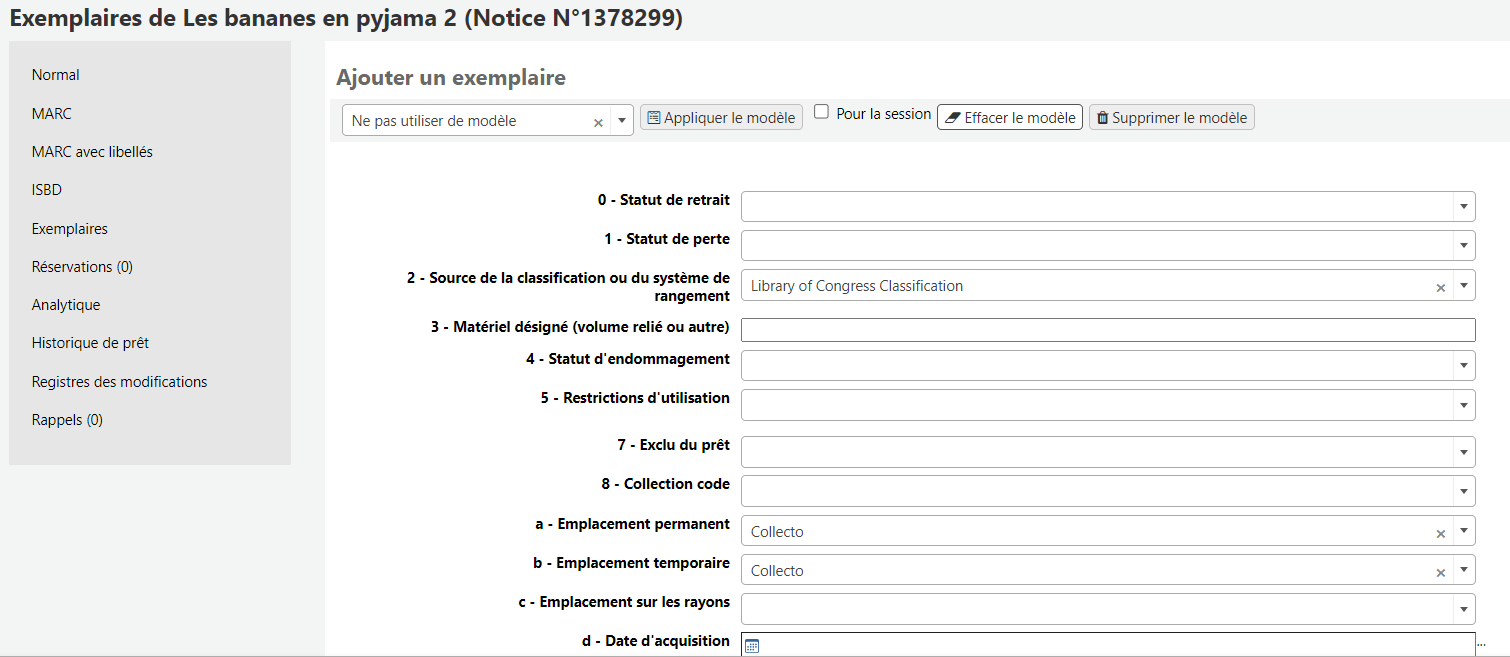This screenshot has height=657, width=1510.
Task: Open the ISBD view in sidebar
Action: (47, 190)
